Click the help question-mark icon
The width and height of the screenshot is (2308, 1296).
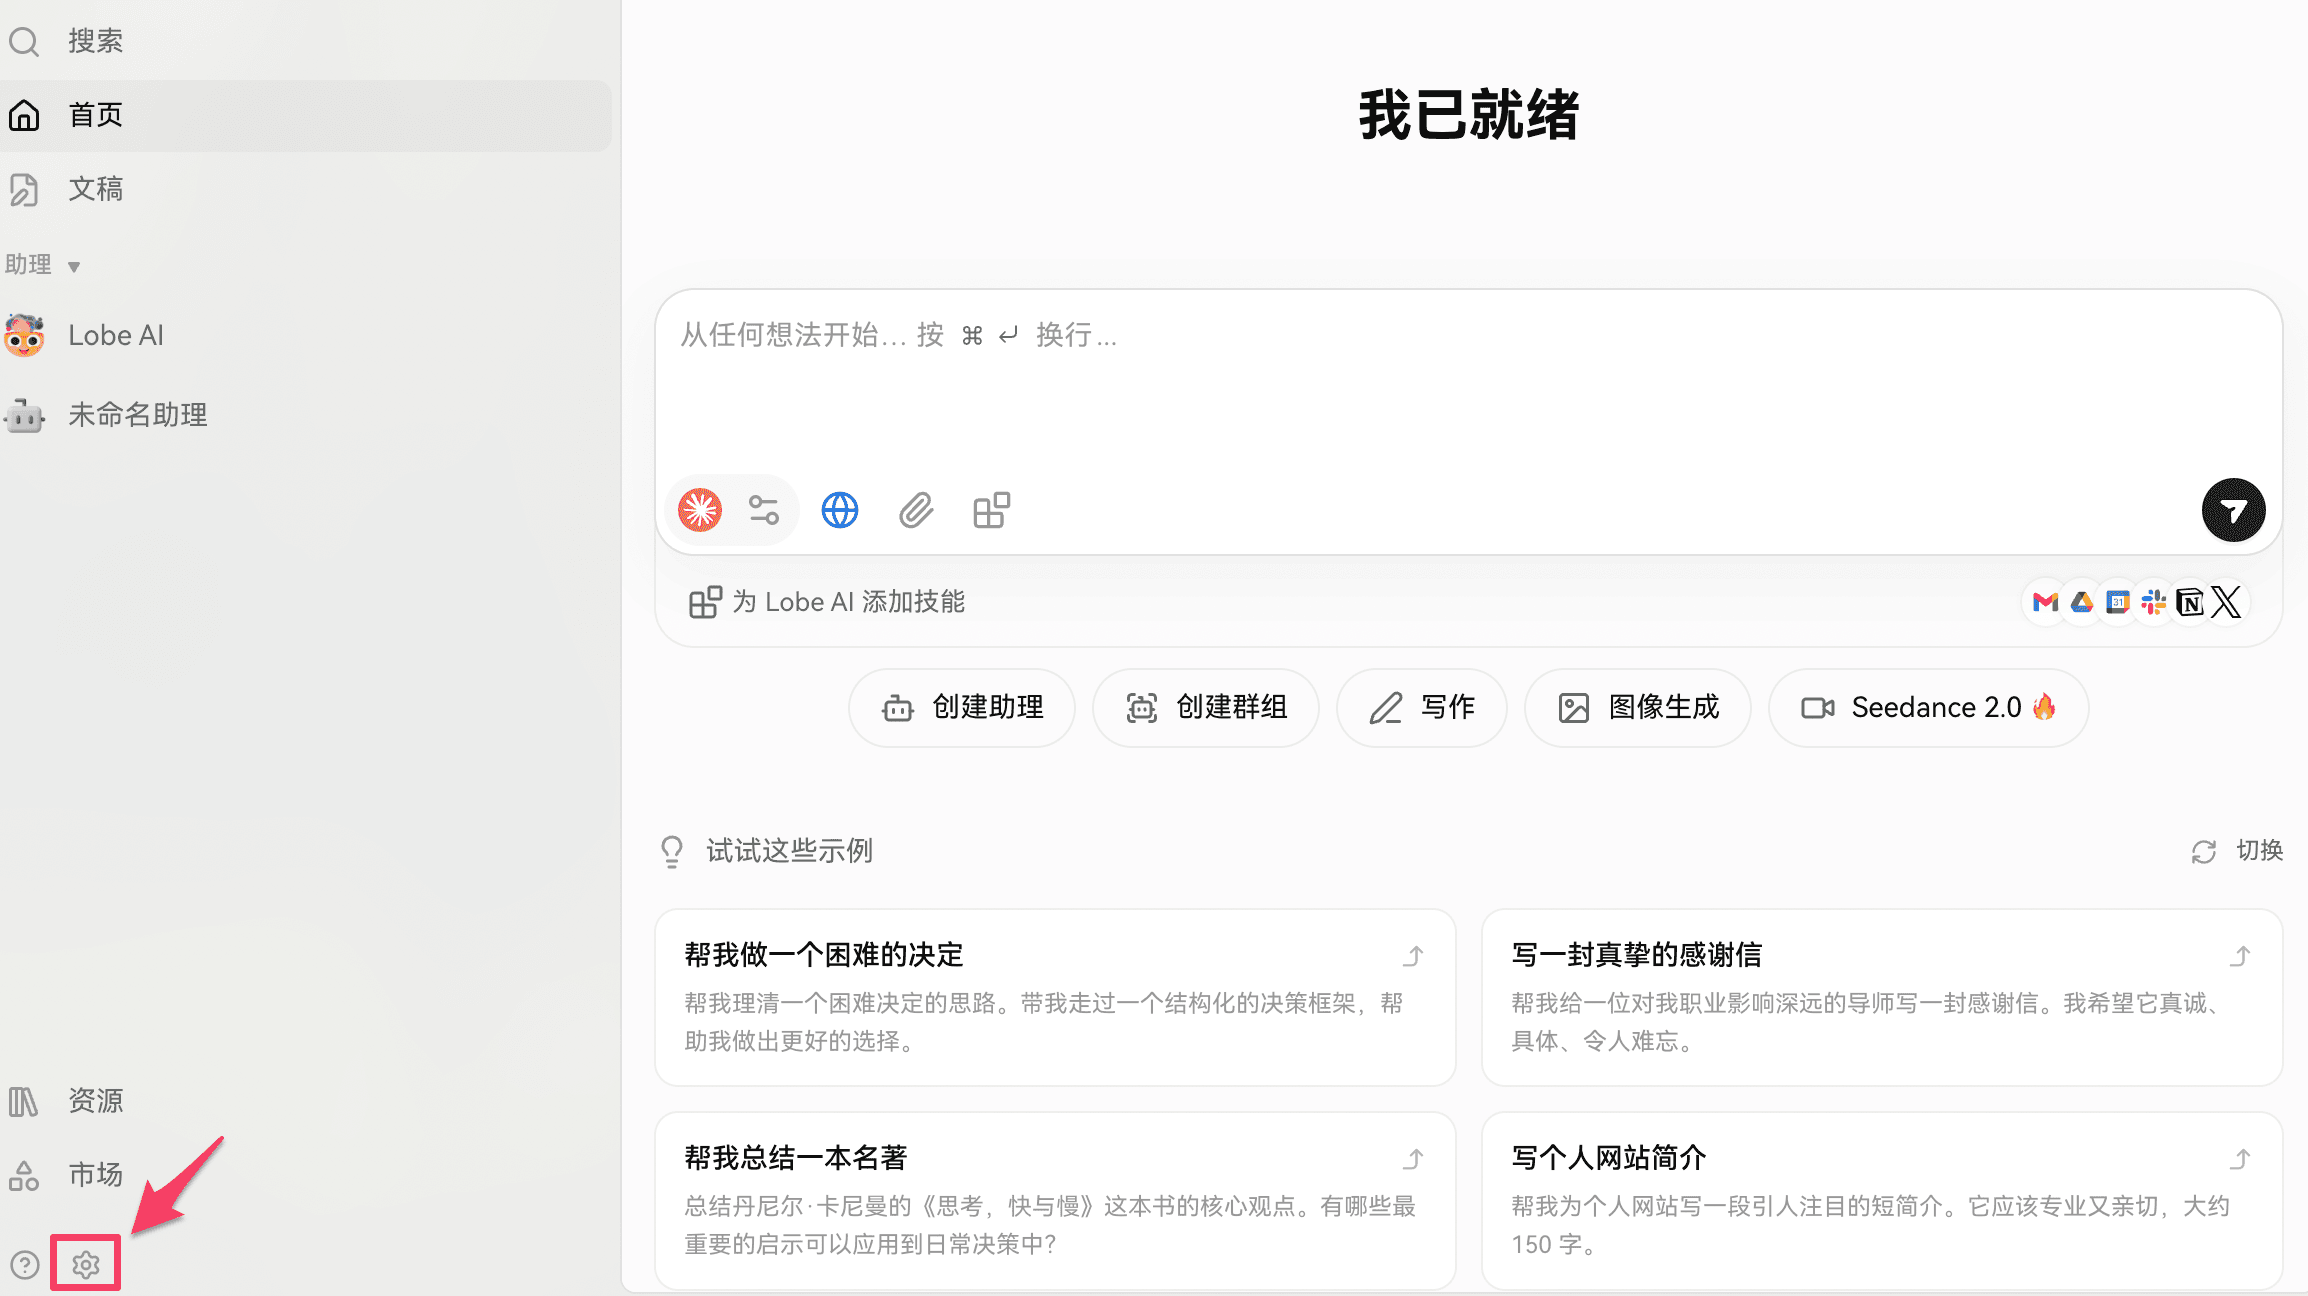pyautogui.click(x=24, y=1263)
